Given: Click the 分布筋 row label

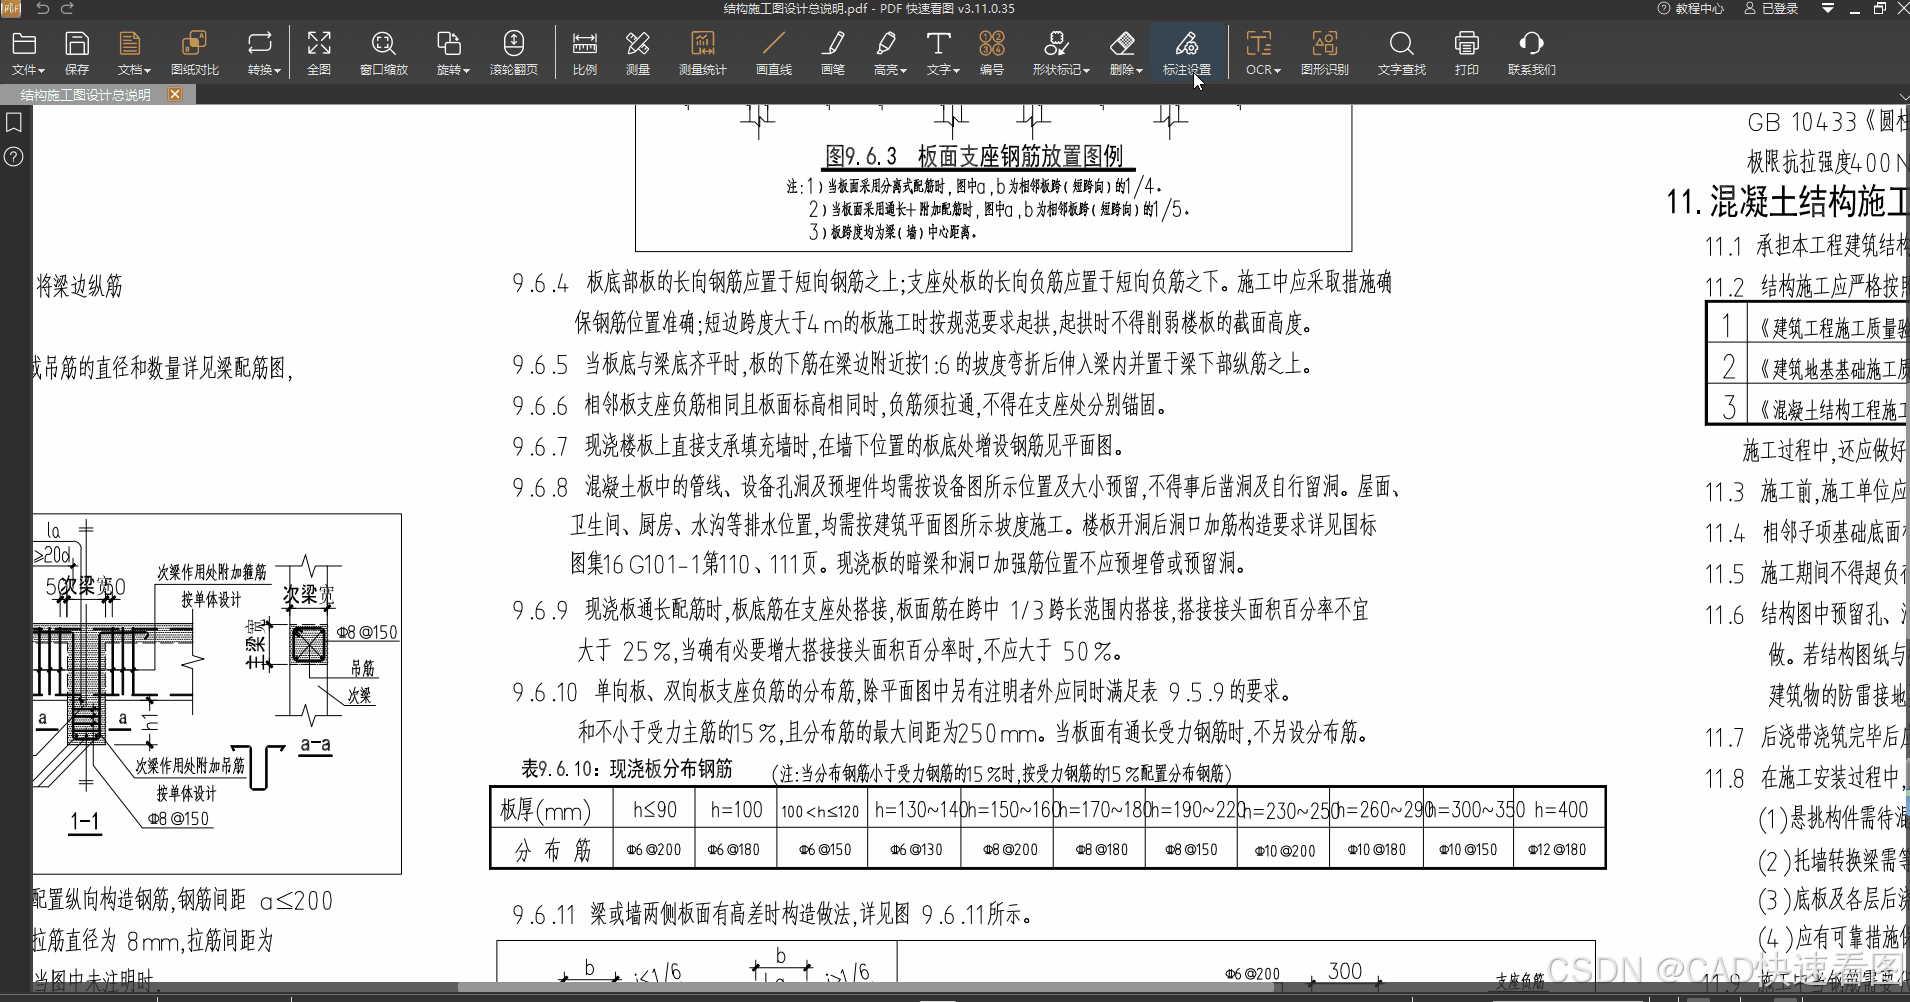Looking at the screenshot, I should pos(553,850).
